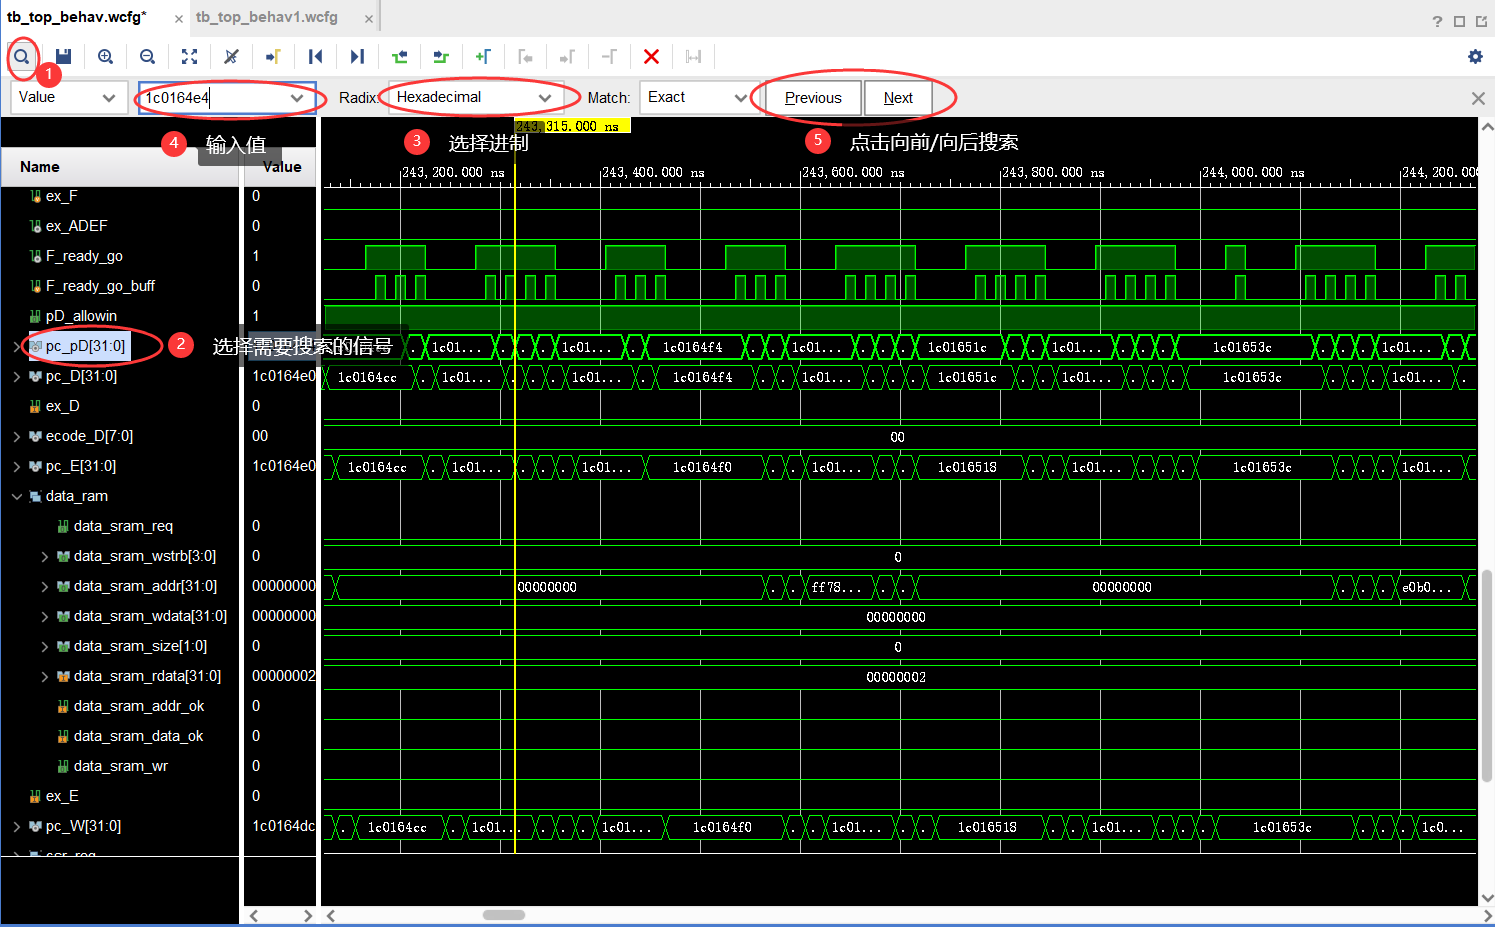
Task: Click the Zoom Out icon
Action: [x=147, y=57]
